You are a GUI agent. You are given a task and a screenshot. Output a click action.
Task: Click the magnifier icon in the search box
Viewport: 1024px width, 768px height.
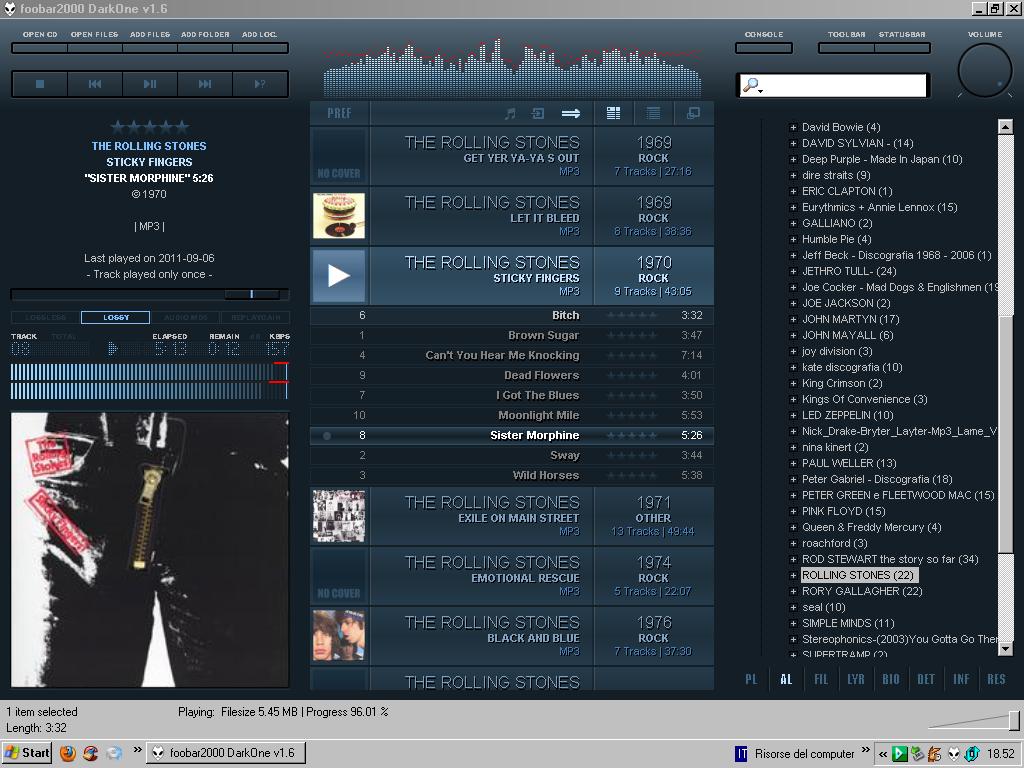[x=752, y=86]
